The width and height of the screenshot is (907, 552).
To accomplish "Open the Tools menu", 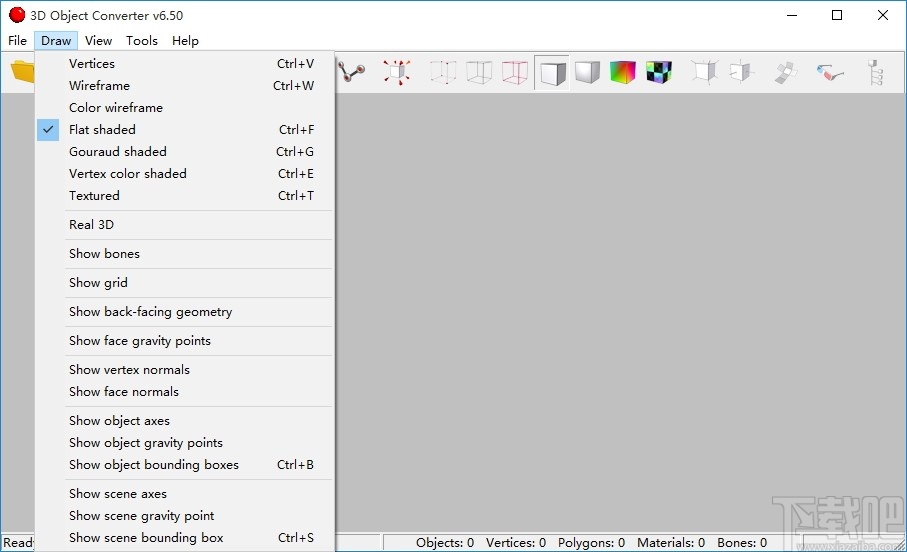I will pyautogui.click(x=142, y=41).
